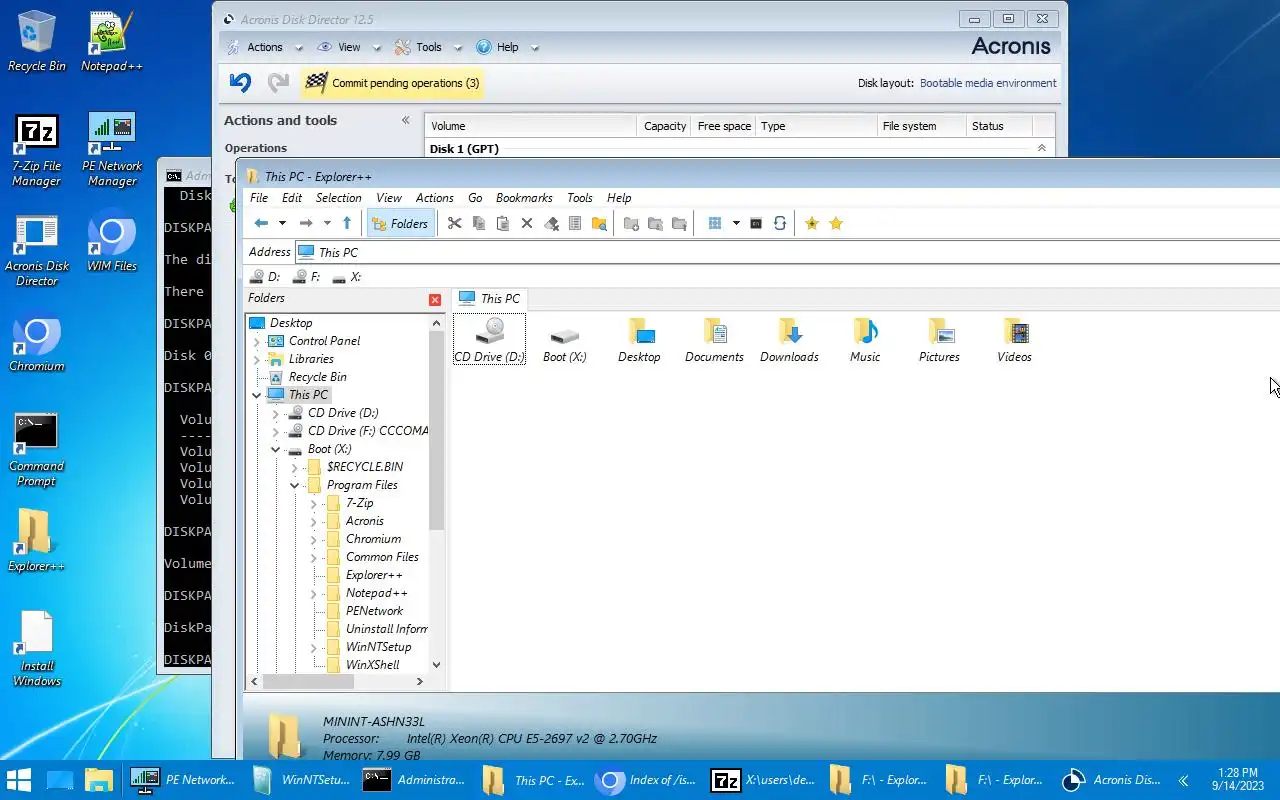Click the Search folder icon

(x=599, y=223)
